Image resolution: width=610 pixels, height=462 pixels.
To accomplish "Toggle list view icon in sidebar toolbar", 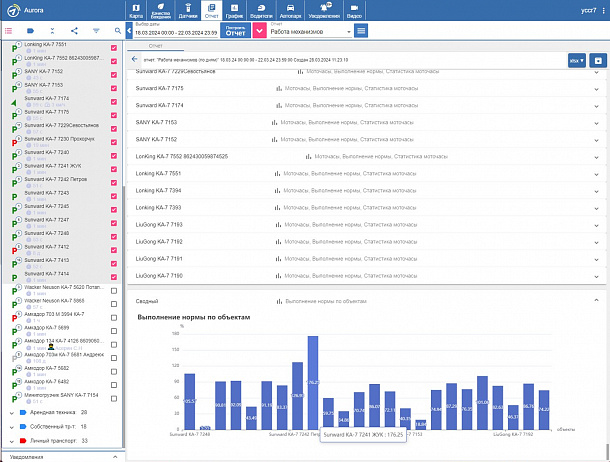I will pos(8,31).
